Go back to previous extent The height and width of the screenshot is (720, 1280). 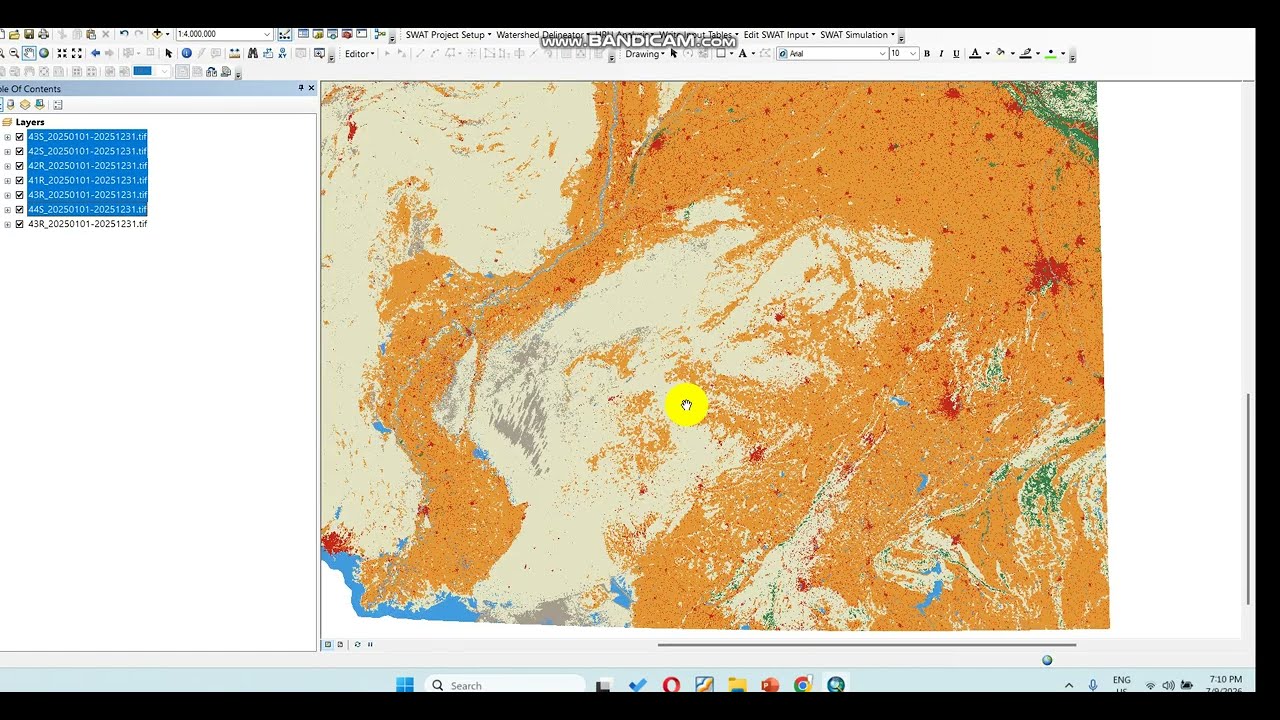tap(95, 53)
